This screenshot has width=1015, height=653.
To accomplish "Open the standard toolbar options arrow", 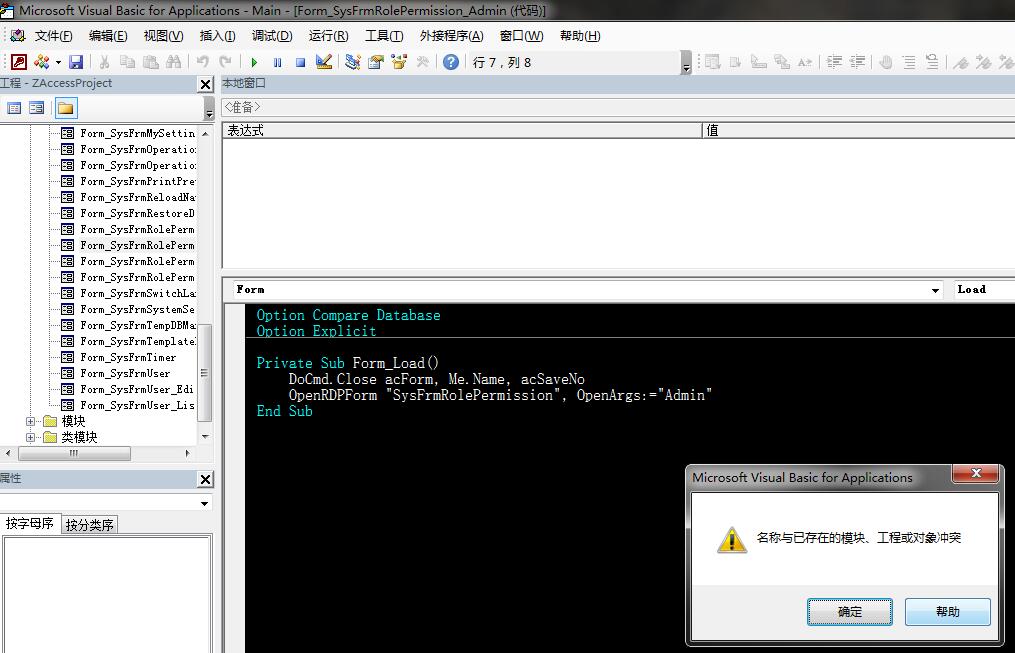I will click(x=686, y=63).
